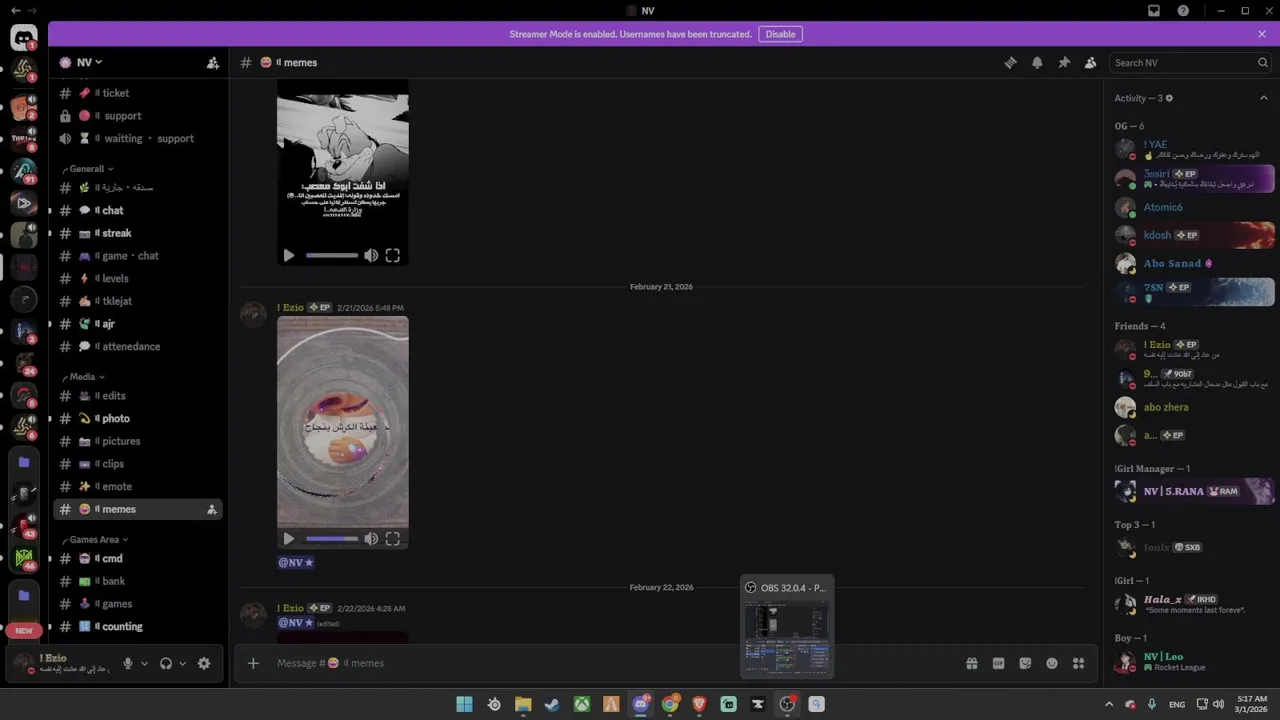1280x720 pixels.
Task: Open the server with 91 badge
Action: tap(24, 170)
